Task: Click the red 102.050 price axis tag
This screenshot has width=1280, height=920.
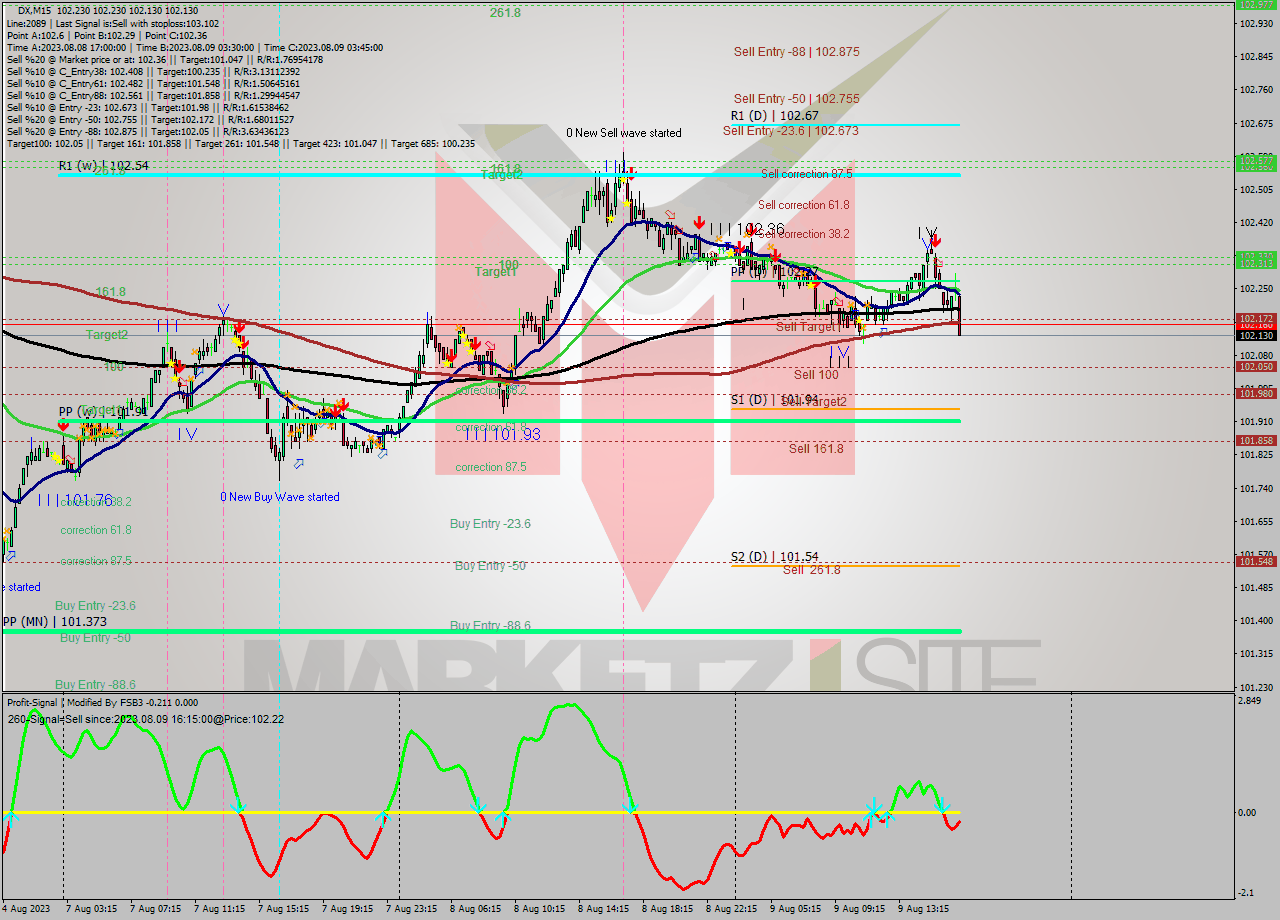Action: (1257, 367)
